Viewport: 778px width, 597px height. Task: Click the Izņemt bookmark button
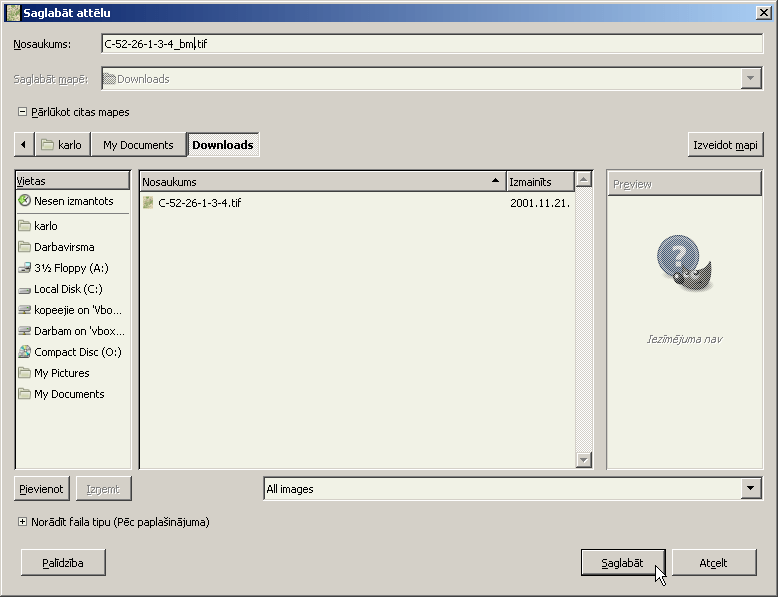coord(103,489)
